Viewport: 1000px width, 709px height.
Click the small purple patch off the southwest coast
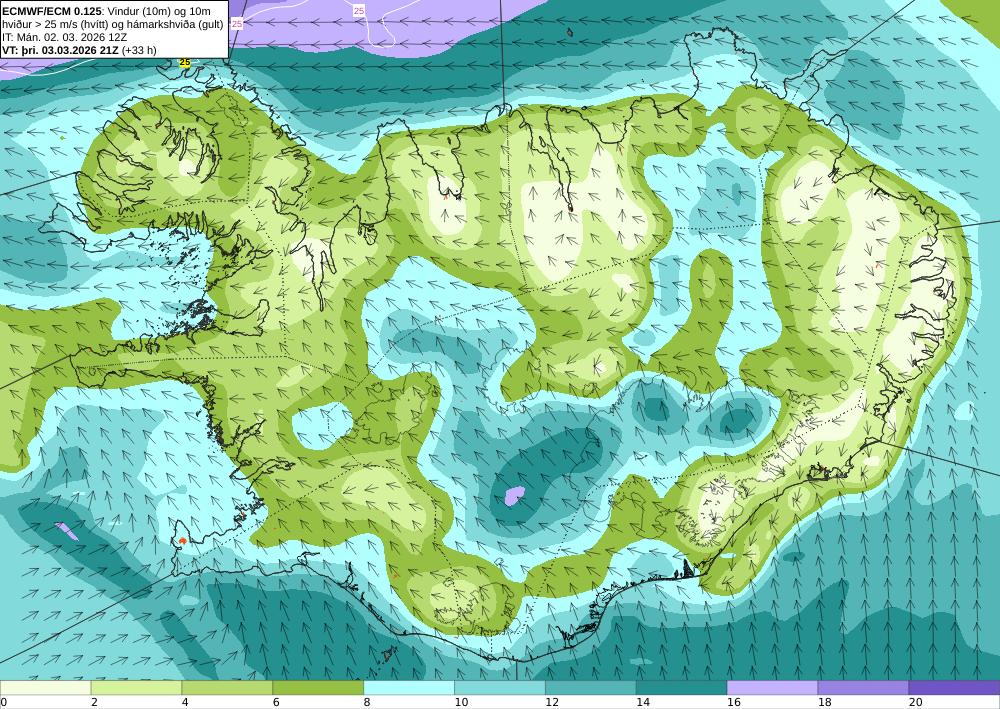(x=66, y=531)
